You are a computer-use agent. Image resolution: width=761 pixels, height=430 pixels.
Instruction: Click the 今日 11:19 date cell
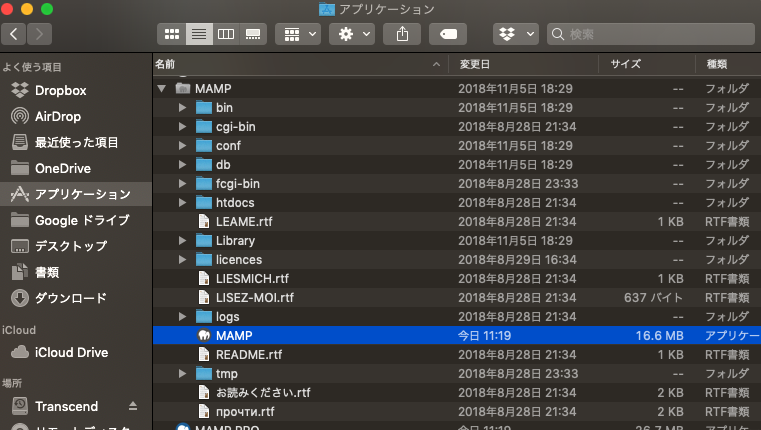click(x=484, y=335)
